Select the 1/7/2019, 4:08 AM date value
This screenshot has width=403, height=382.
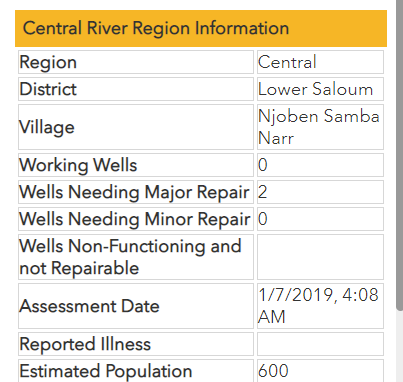click(x=320, y=306)
